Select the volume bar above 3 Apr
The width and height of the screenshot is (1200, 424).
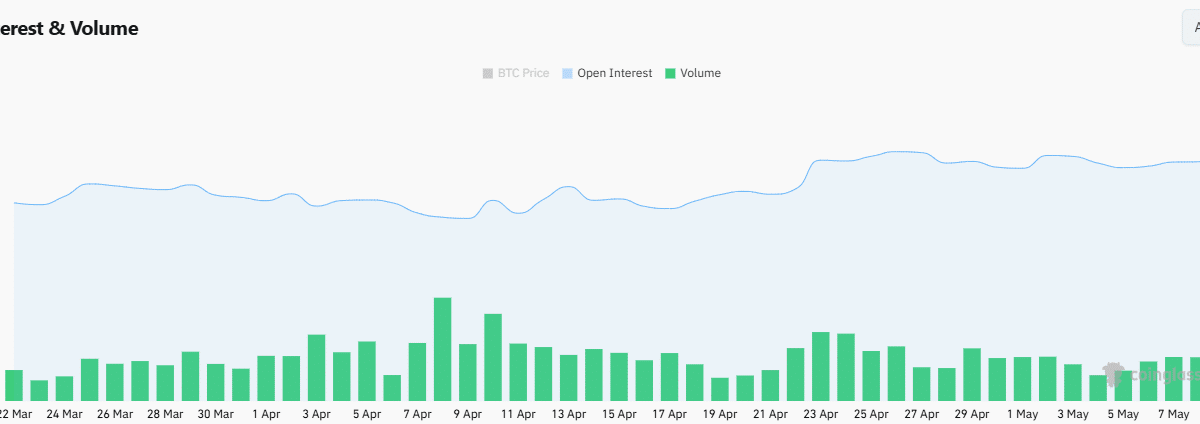(x=316, y=367)
